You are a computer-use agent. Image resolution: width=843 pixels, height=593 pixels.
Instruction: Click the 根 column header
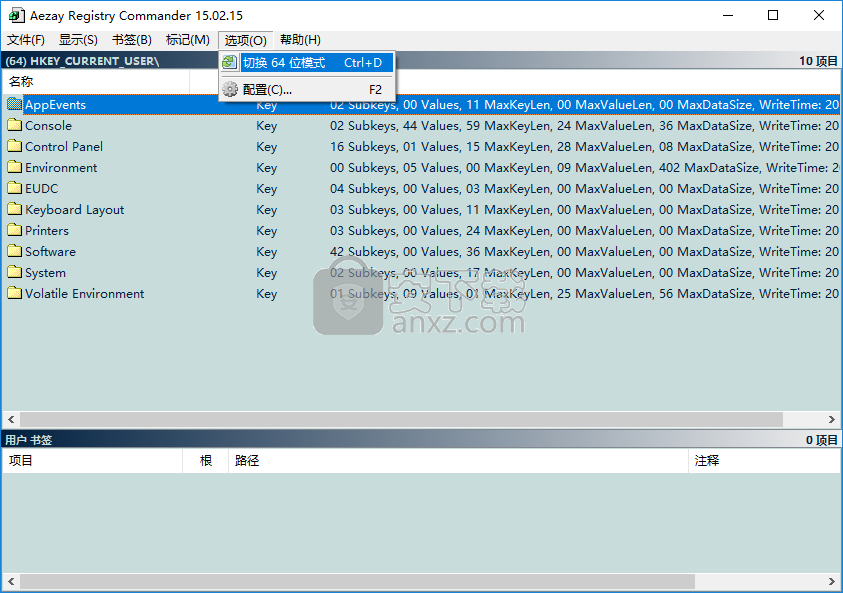pos(205,460)
